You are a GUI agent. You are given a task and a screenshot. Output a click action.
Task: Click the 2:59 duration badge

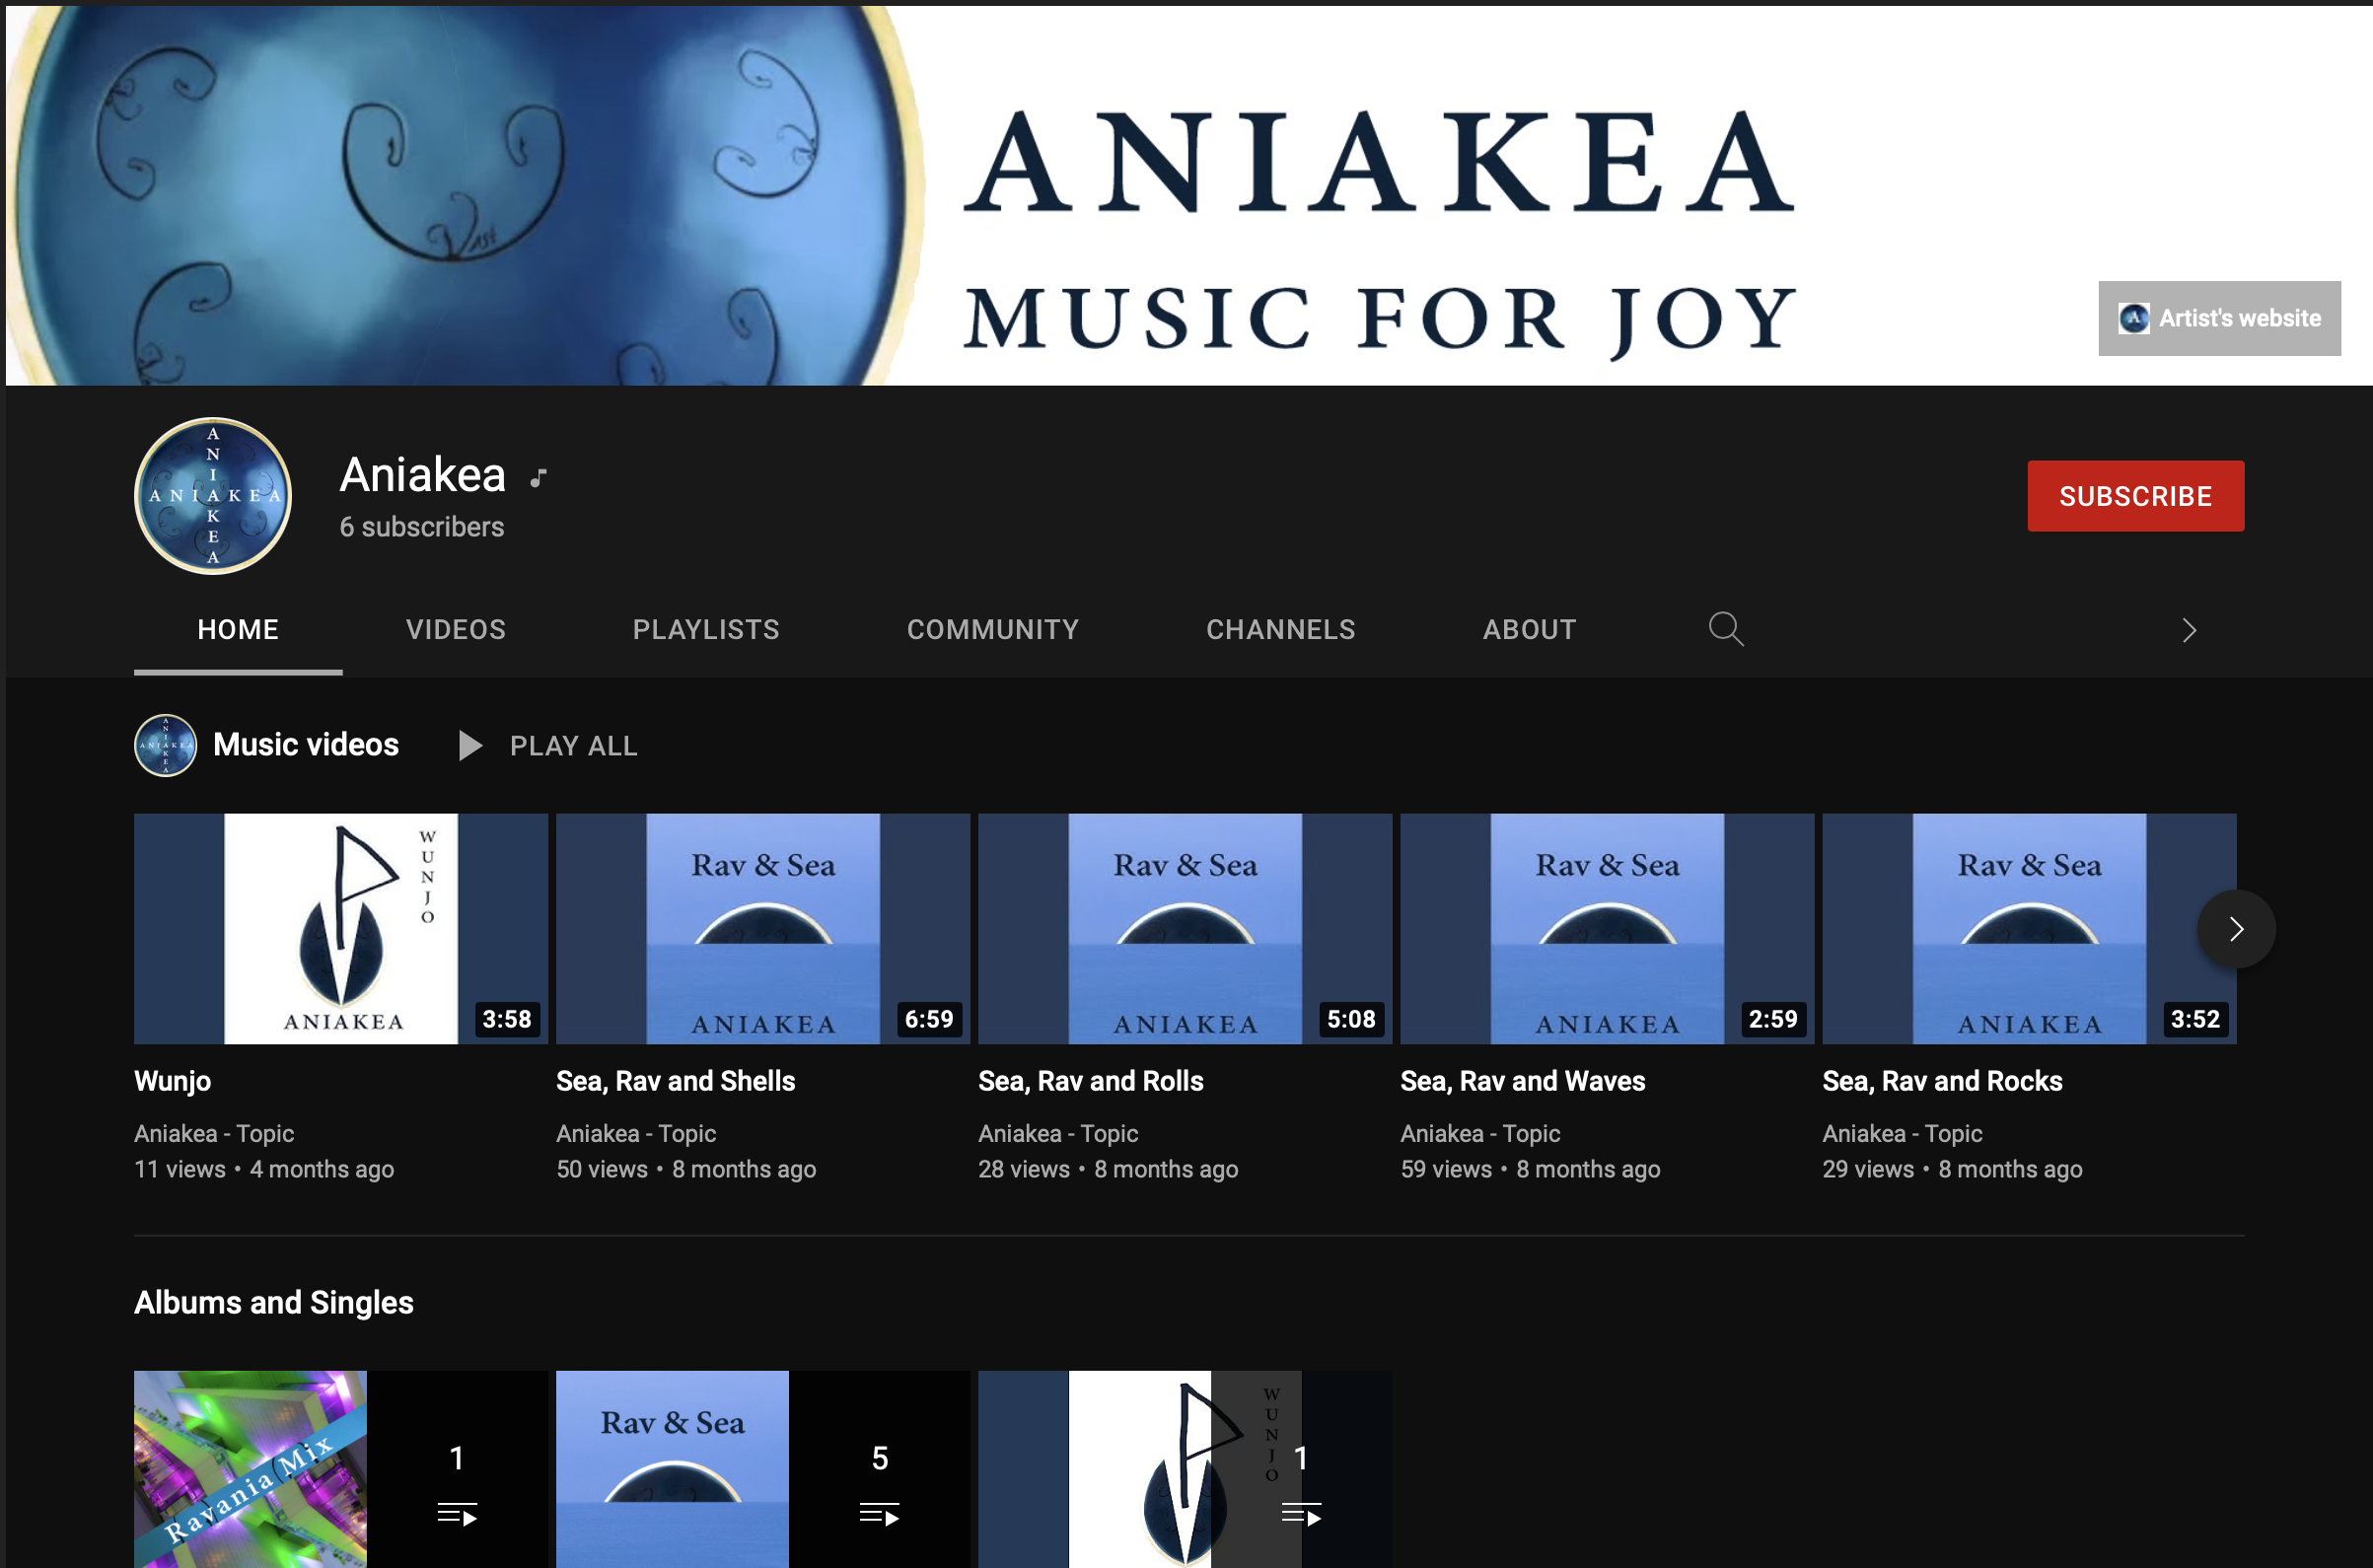click(1773, 1019)
